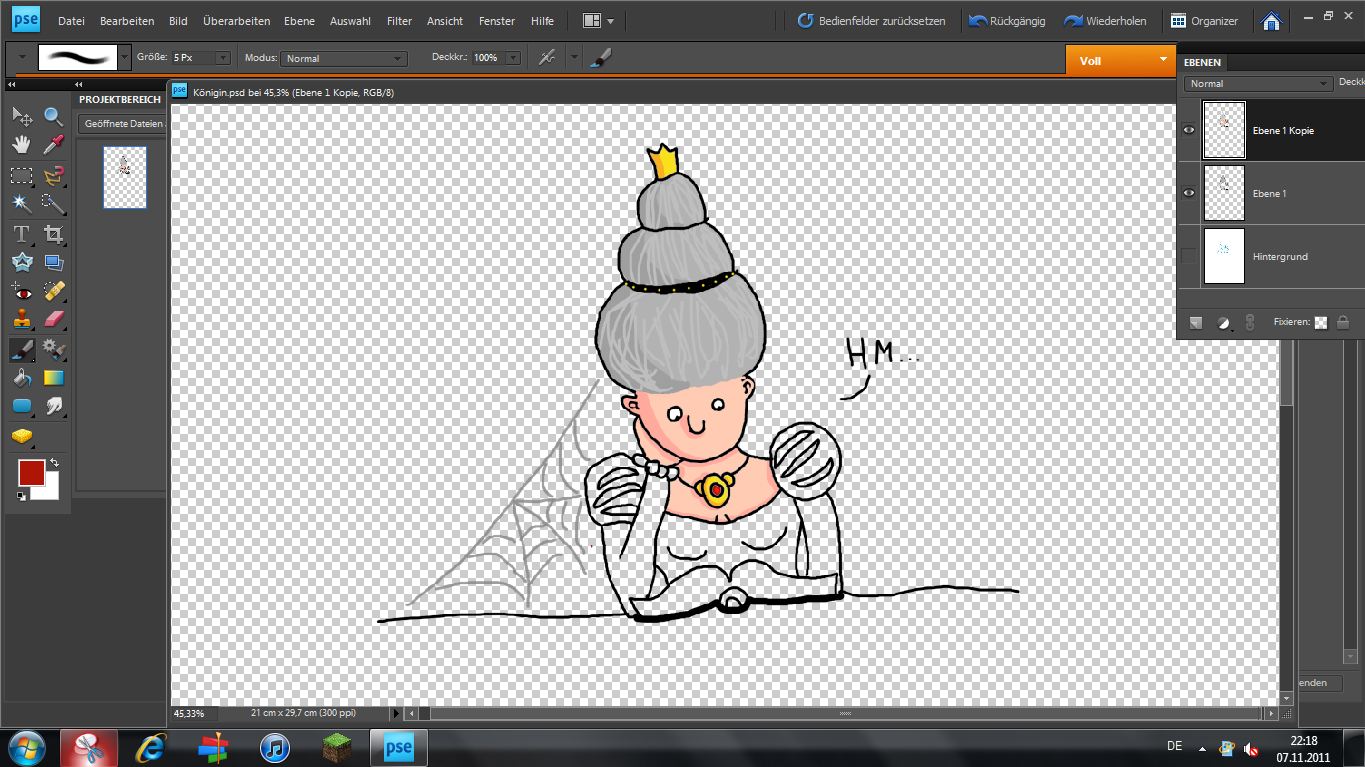Choose the Red Eye Removal tool
Screen dimensions: 1365x767
(x=21, y=292)
